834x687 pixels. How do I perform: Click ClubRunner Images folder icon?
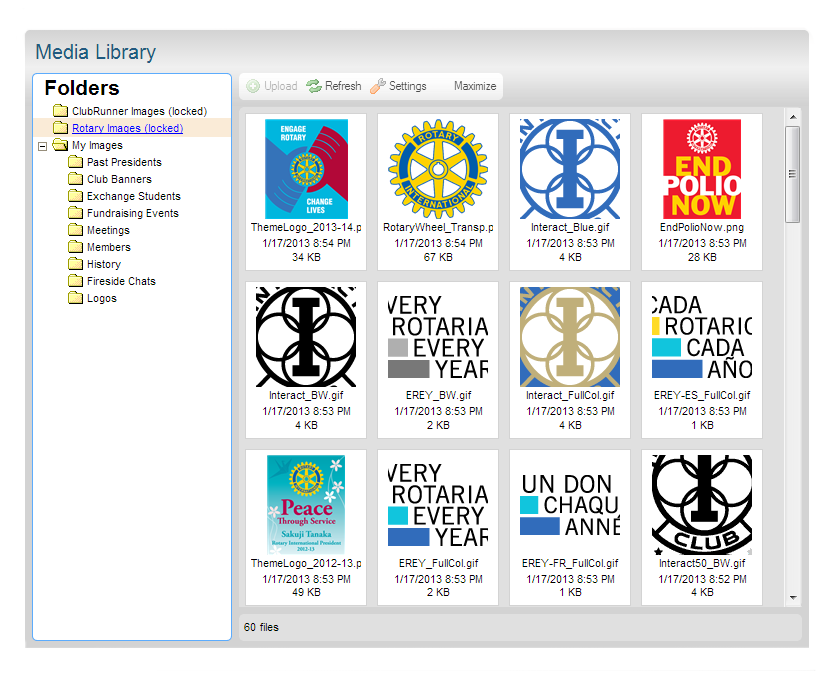61,111
